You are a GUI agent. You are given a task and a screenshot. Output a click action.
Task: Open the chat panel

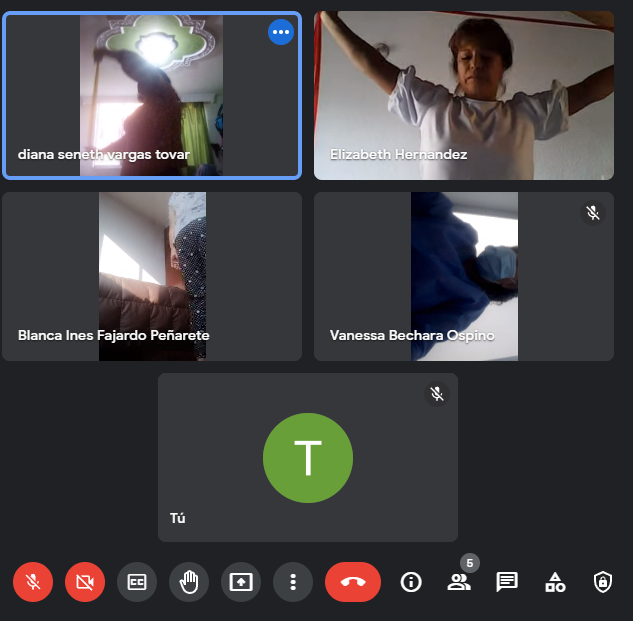coord(507,582)
